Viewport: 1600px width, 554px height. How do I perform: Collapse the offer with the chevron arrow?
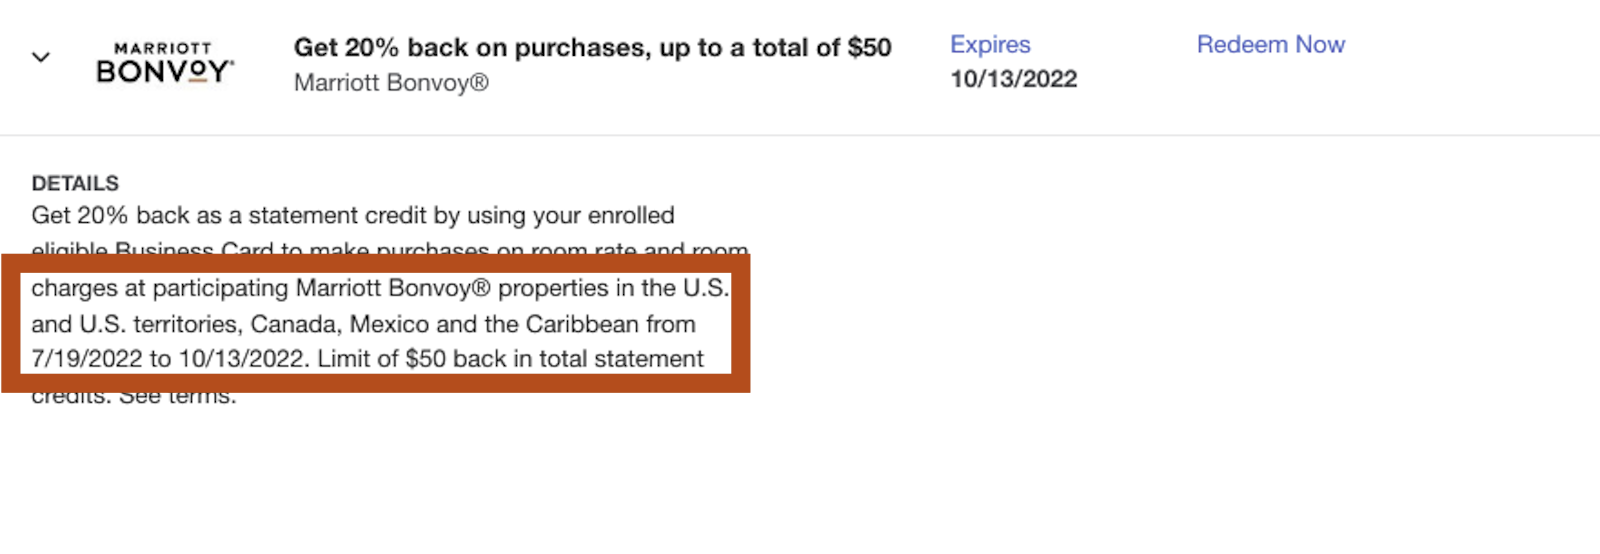pos(41,58)
